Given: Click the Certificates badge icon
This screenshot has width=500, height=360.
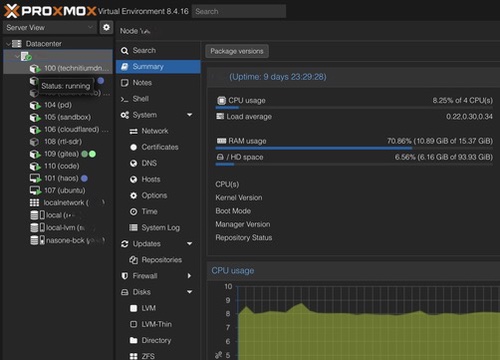Looking at the screenshot, I should (133, 147).
